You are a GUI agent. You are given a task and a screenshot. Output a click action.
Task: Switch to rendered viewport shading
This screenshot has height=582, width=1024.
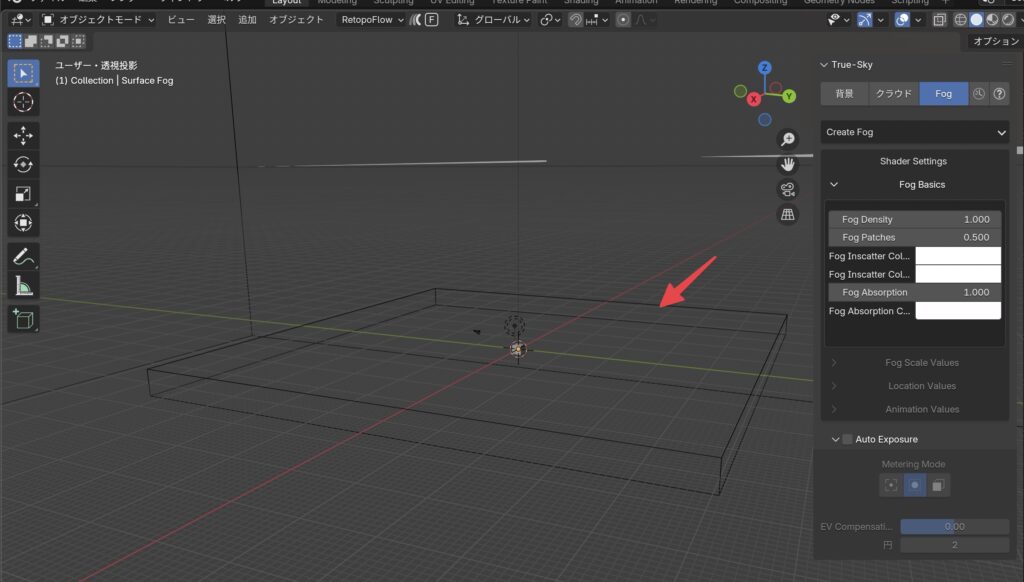pos(1008,20)
